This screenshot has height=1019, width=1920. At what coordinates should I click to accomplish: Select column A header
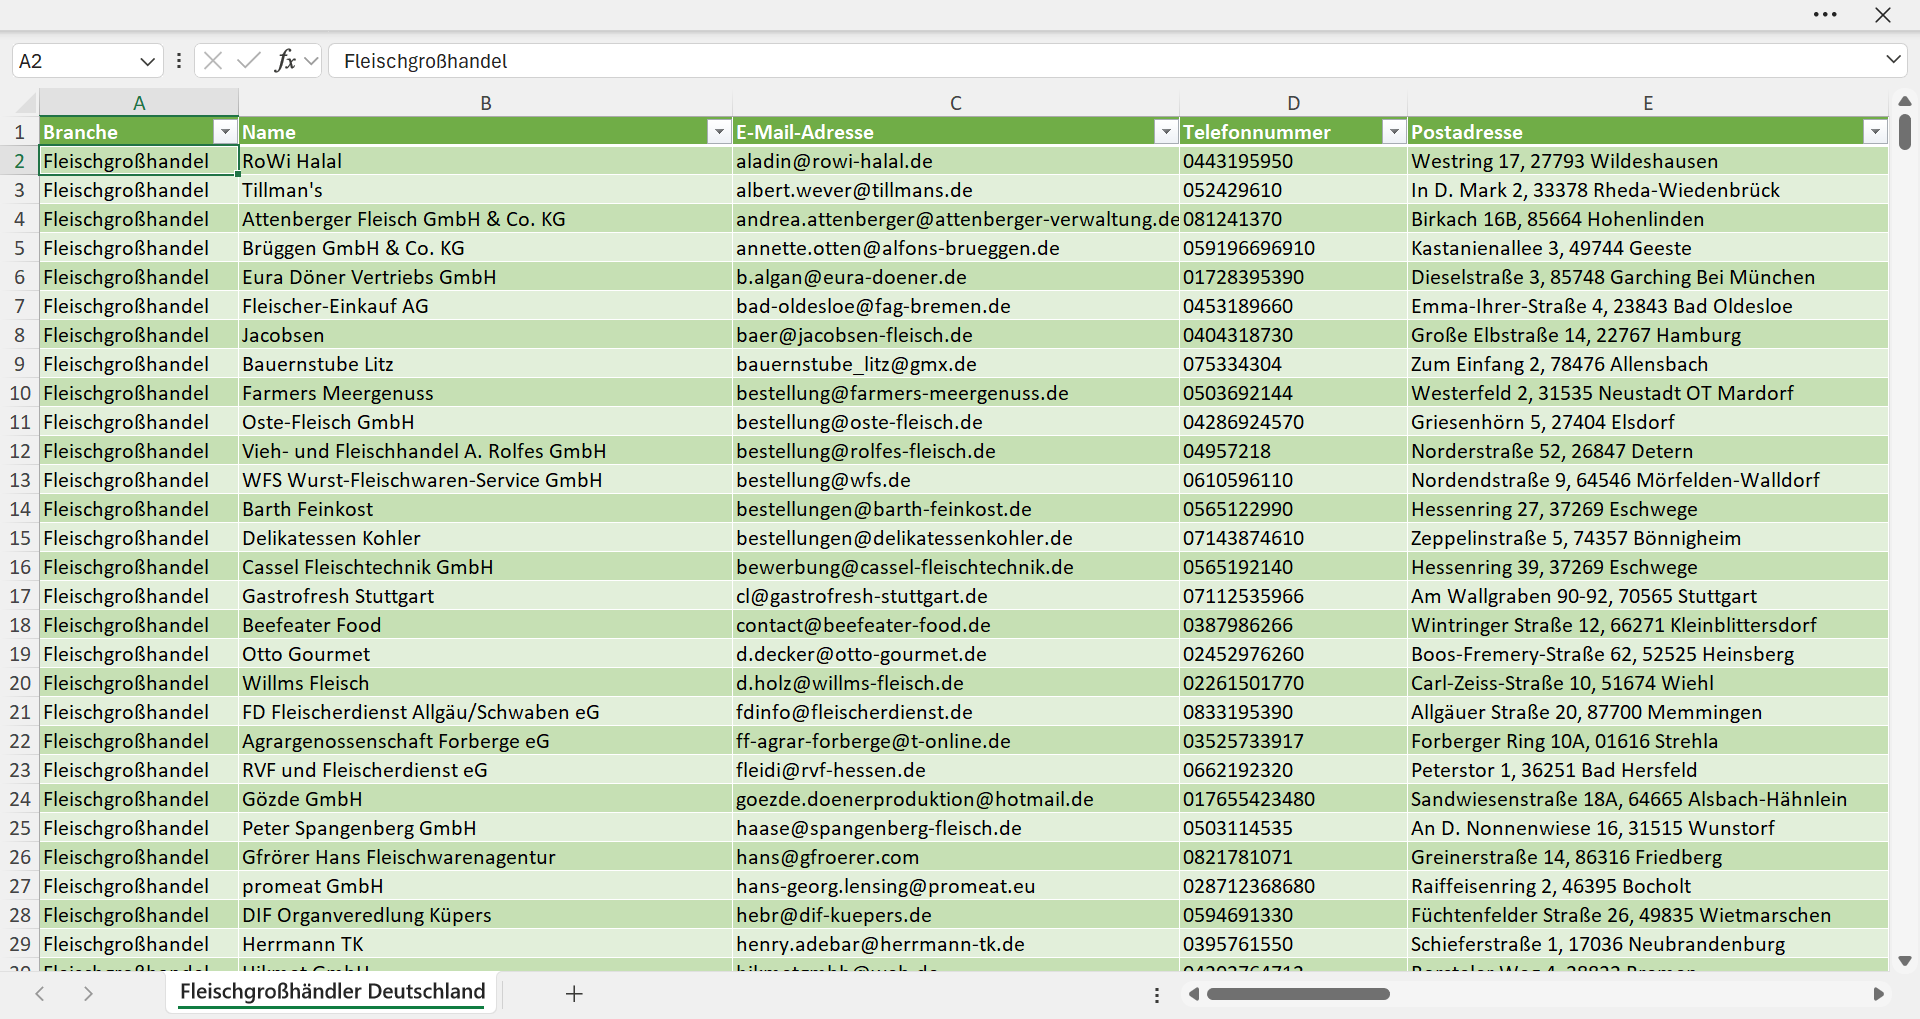point(139,103)
